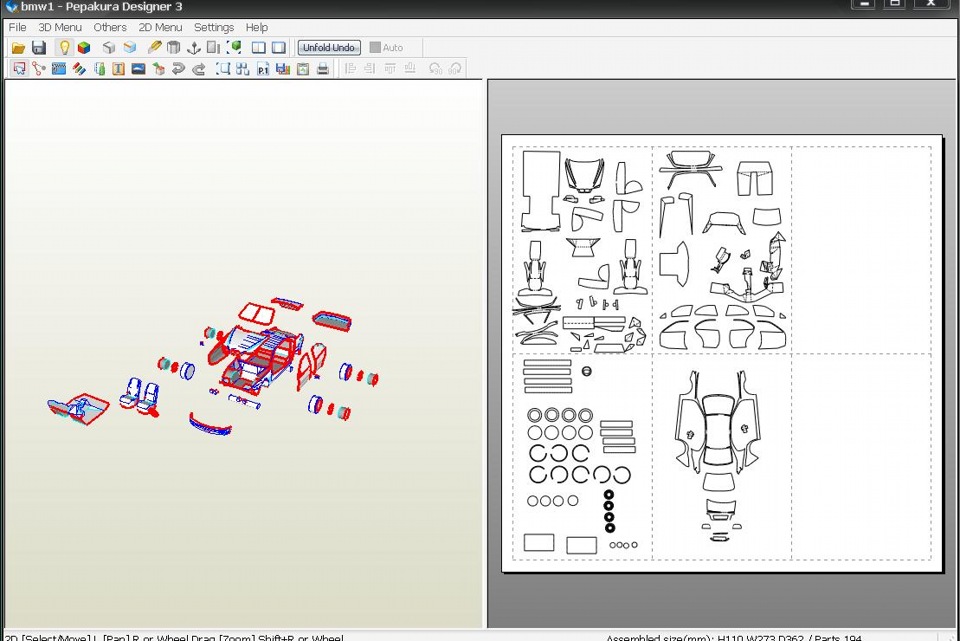
Task: Open the 2D Menu
Action: point(160,27)
